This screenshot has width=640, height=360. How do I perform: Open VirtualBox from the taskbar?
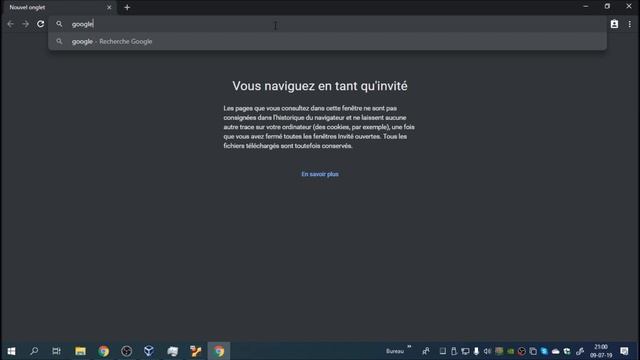149,351
